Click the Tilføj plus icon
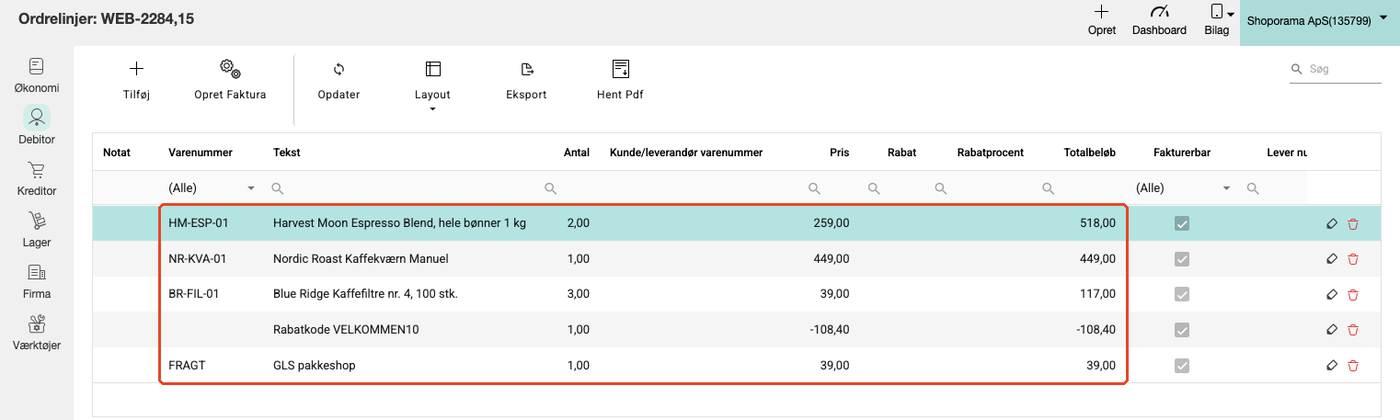 (x=137, y=69)
